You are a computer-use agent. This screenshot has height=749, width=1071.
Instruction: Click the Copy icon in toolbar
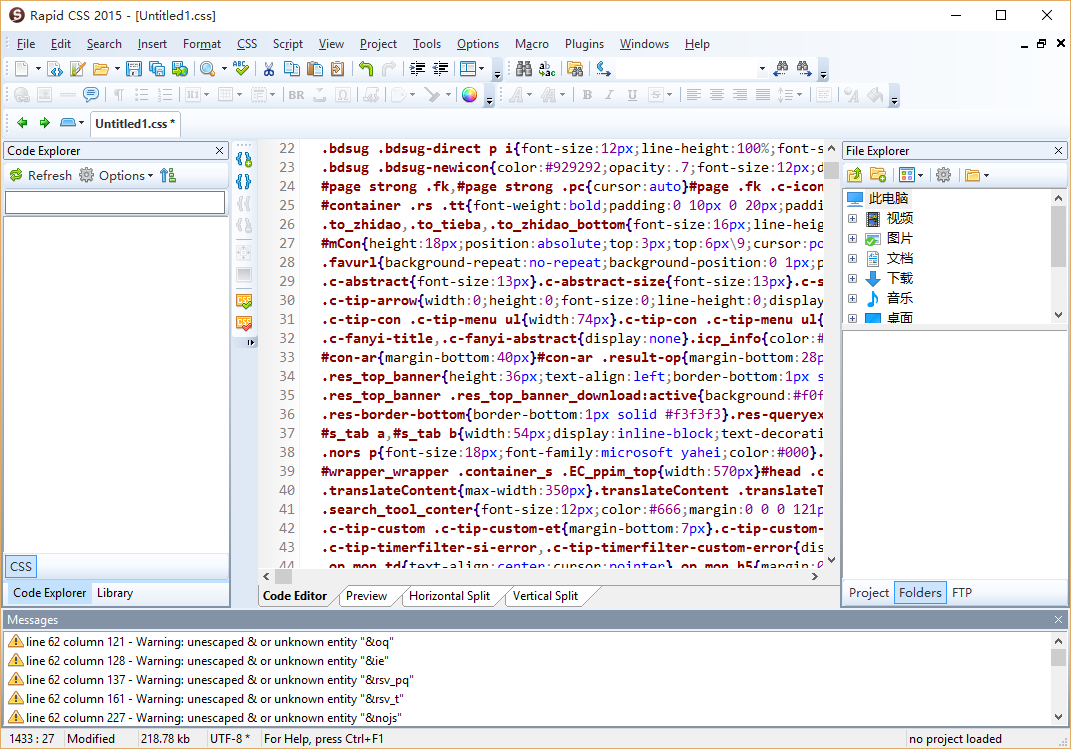pyautogui.click(x=292, y=68)
